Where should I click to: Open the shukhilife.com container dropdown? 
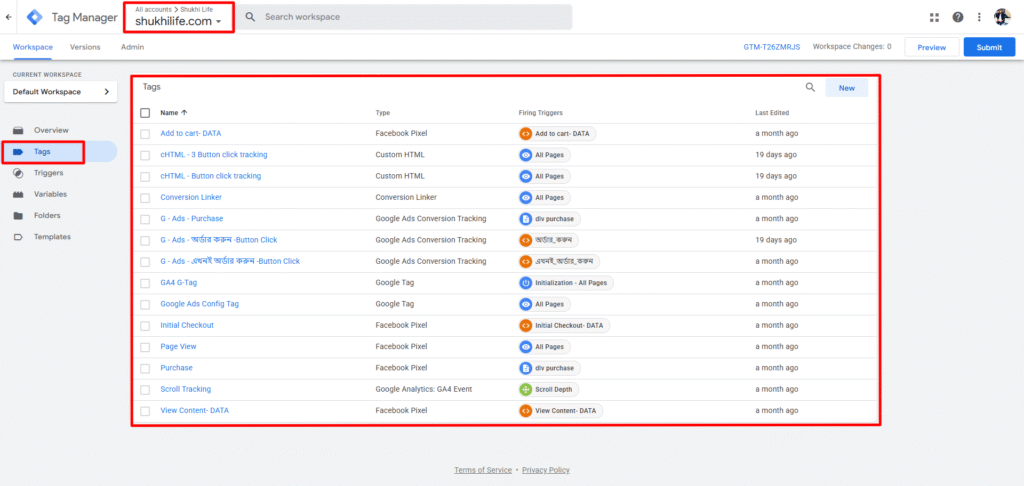tap(178, 21)
